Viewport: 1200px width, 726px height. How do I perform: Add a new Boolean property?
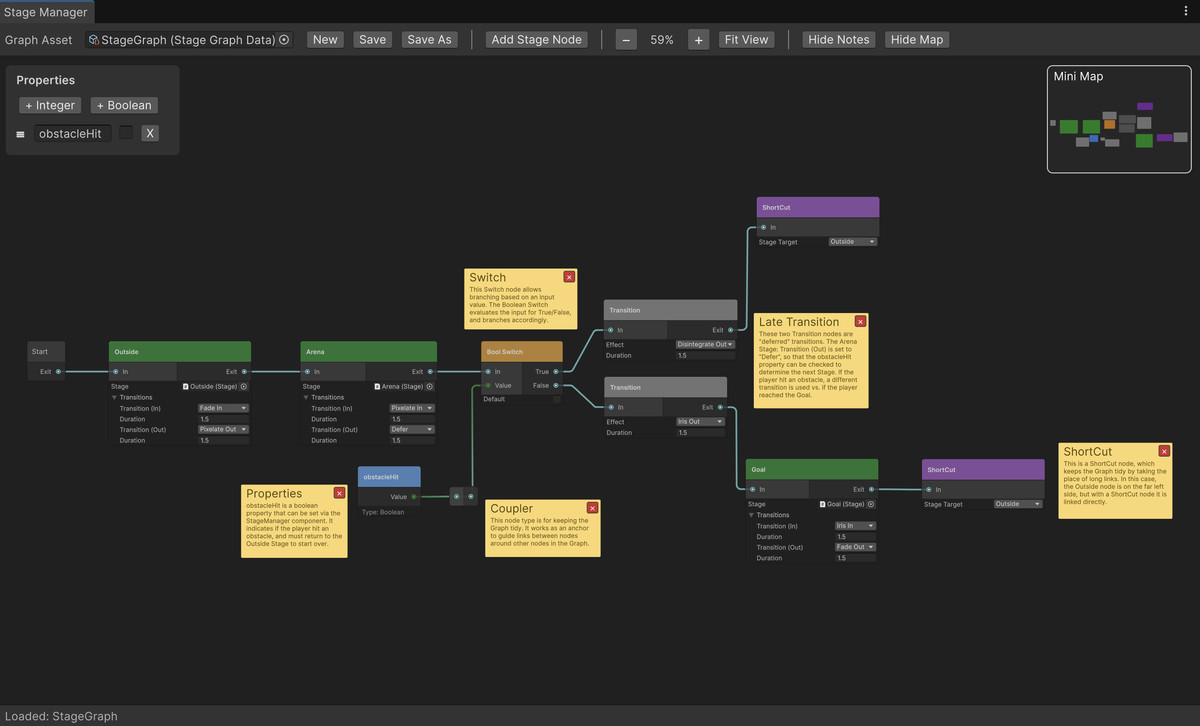point(124,105)
